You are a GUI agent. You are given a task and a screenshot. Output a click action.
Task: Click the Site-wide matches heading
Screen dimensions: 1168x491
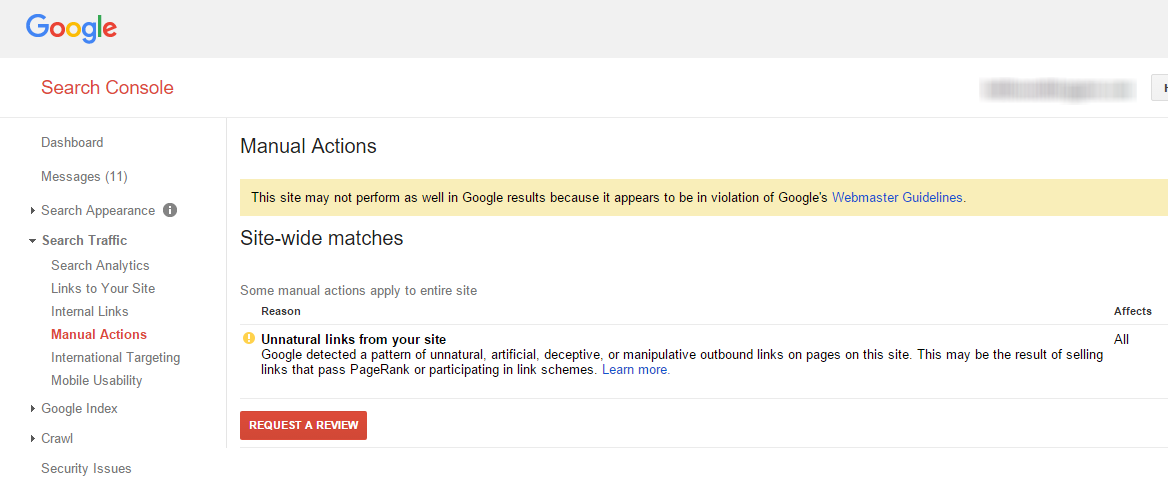[x=322, y=238]
